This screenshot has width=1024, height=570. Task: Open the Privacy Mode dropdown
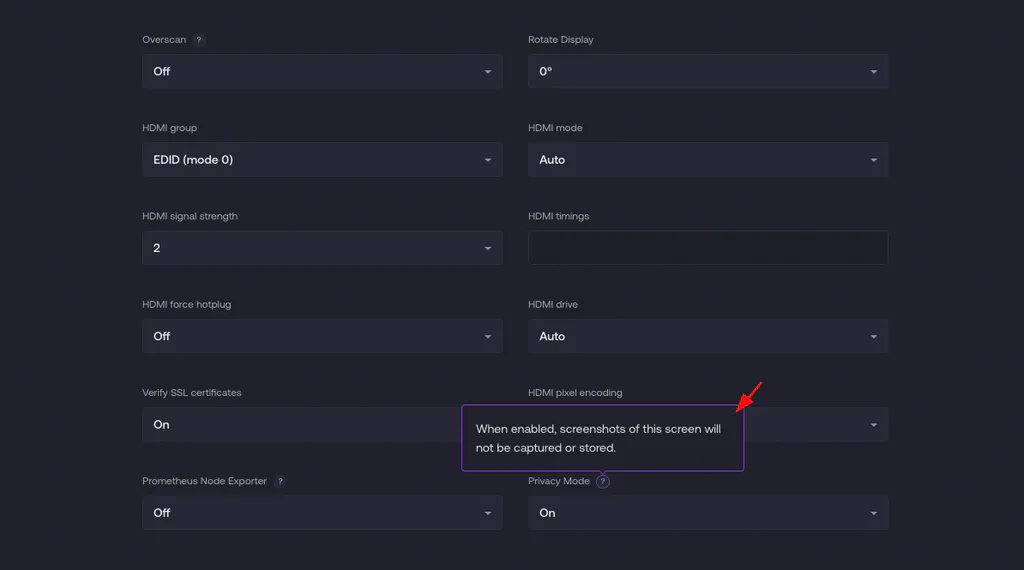click(x=708, y=513)
